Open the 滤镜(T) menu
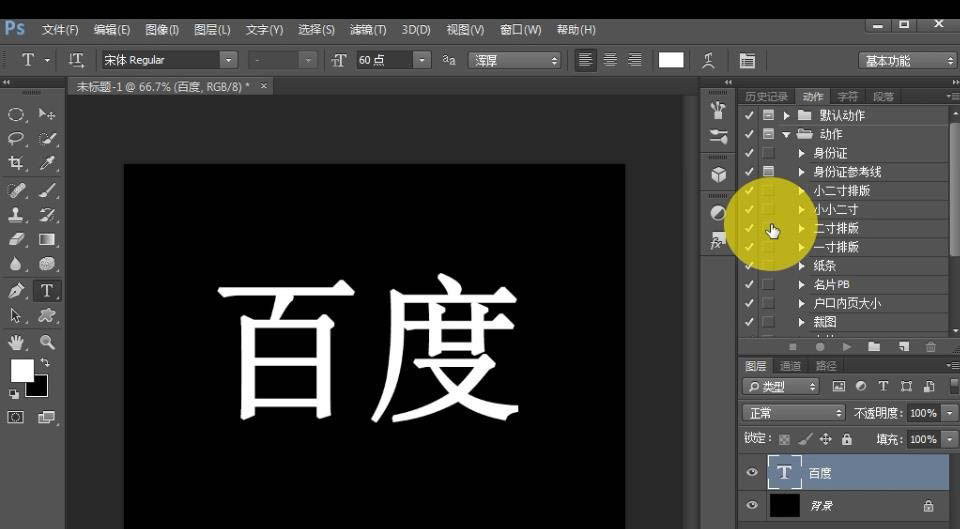The width and height of the screenshot is (960, 529). pyautogui.click(x=368, y=29)
